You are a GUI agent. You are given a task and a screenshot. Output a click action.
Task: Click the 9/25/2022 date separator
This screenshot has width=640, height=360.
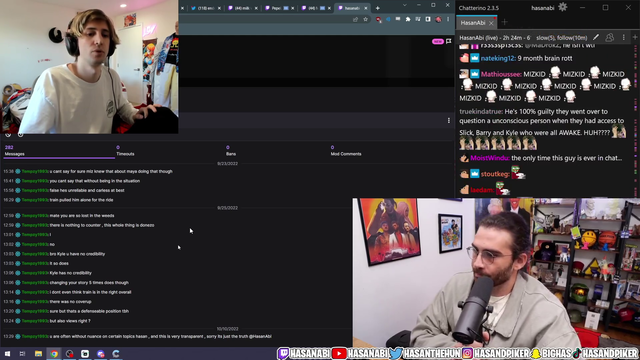[x=227, y=208]
